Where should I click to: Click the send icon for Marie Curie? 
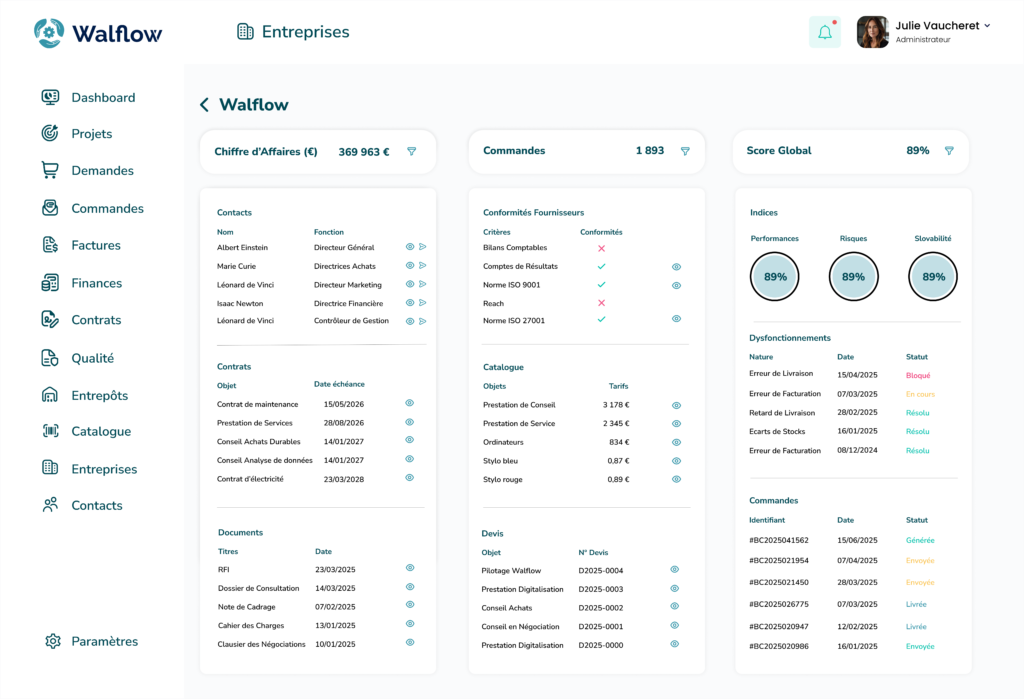coord(423,266)
